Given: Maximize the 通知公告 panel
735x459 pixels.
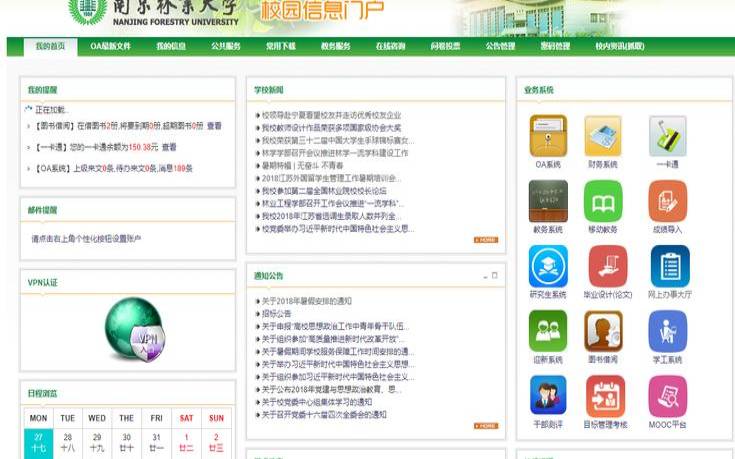Looking at the screenshot, I should (x=495, y=276).
